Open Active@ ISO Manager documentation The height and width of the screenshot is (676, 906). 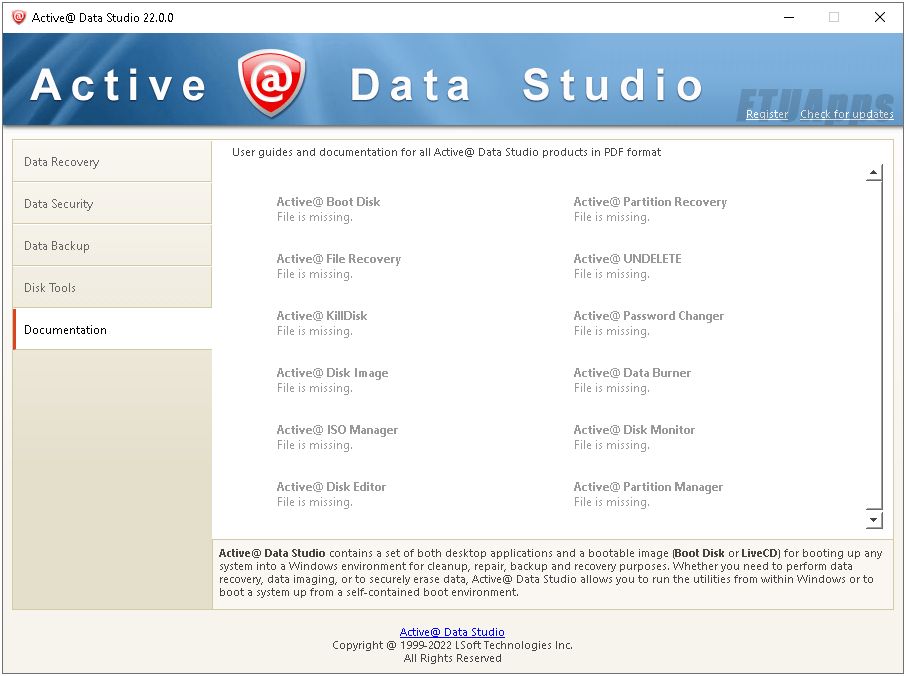pos(337,430)
